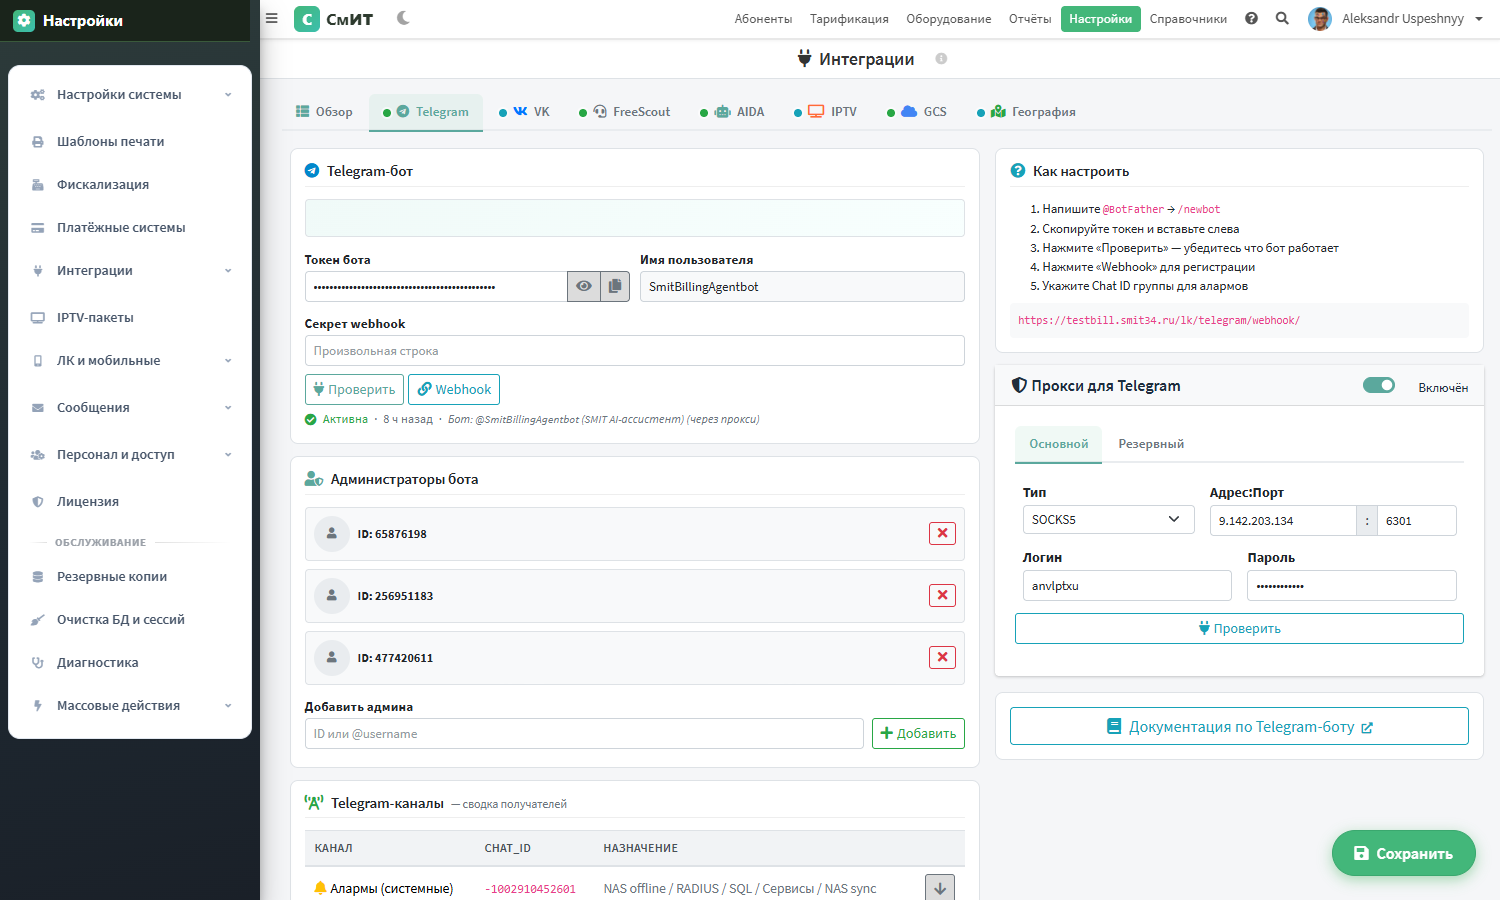Switch to dark mode moon icon
Image resolution: width=1500 pixels, height=900 pixels.
pos(403,18)
